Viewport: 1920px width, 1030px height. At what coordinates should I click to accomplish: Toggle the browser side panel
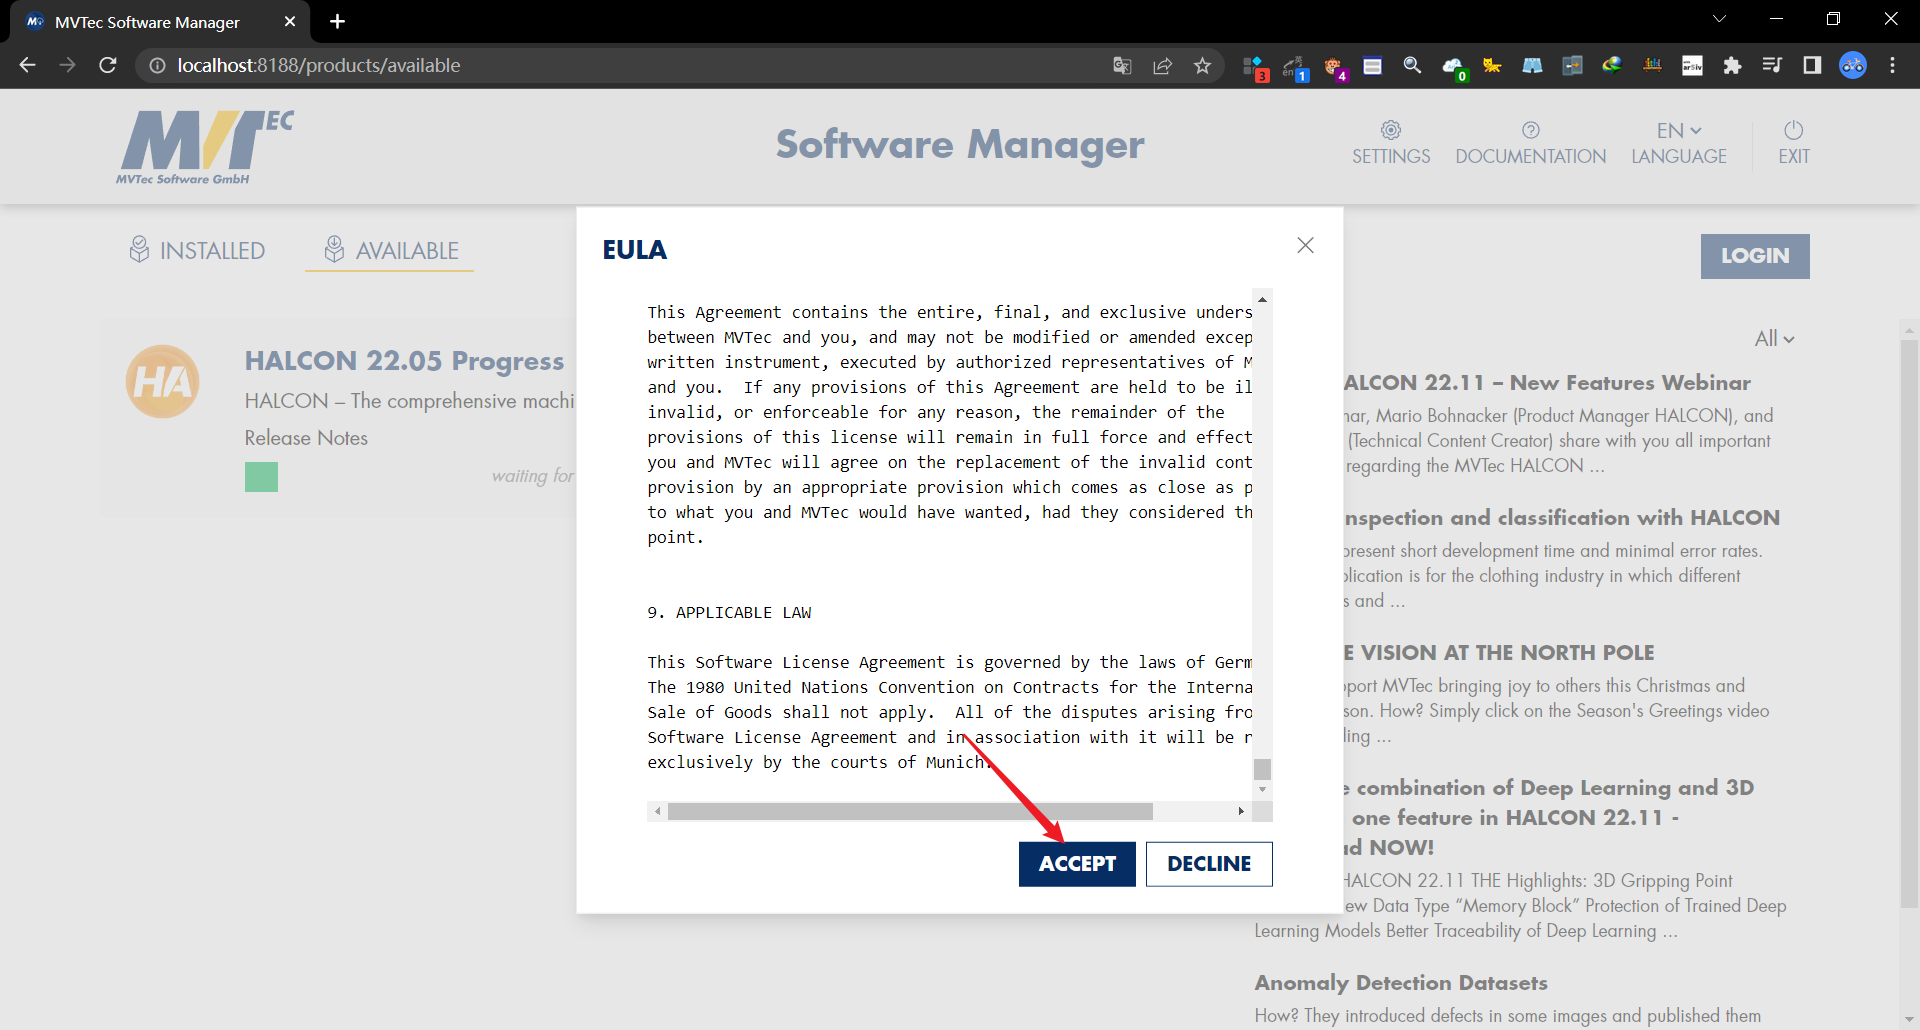point(1812,65)
